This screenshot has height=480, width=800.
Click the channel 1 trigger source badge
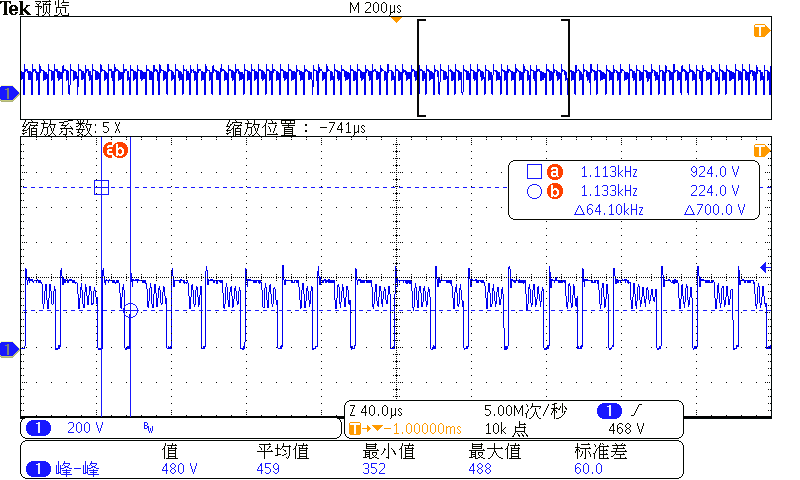pyautogui.click(x=609, y=410)
